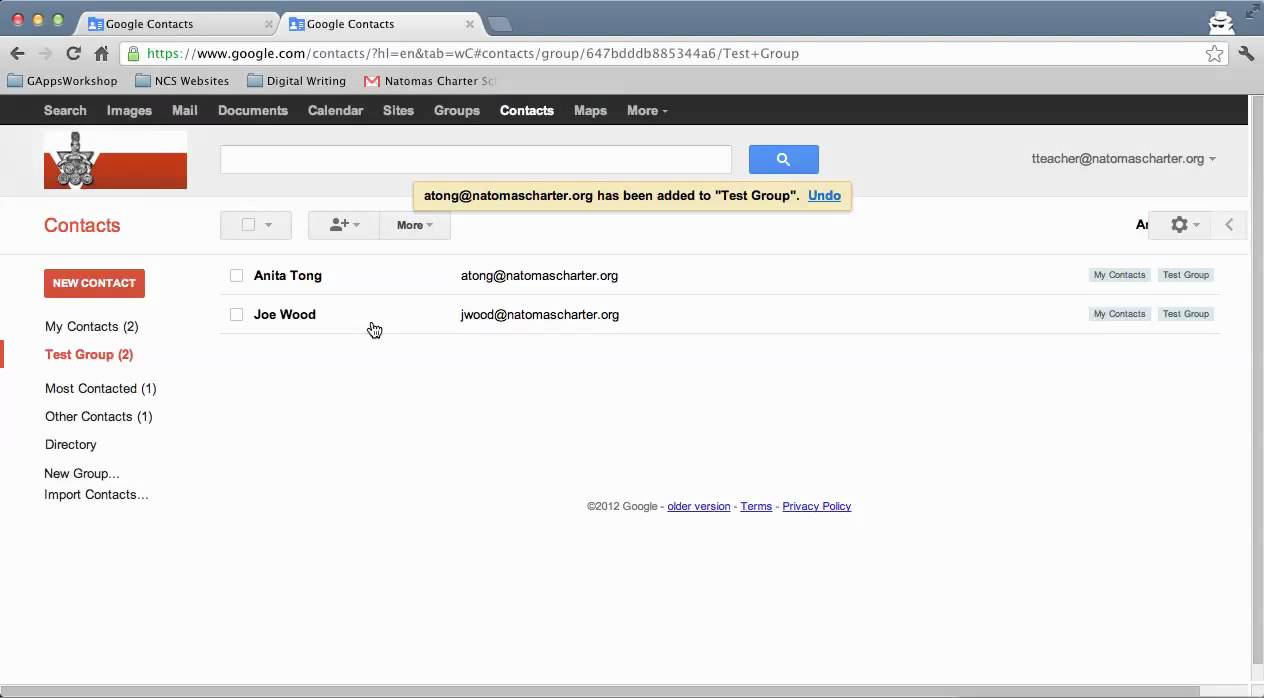Select the second Google Contacts tab
The width and height of the screenshot is (1264, 698).
coord(380,23)
